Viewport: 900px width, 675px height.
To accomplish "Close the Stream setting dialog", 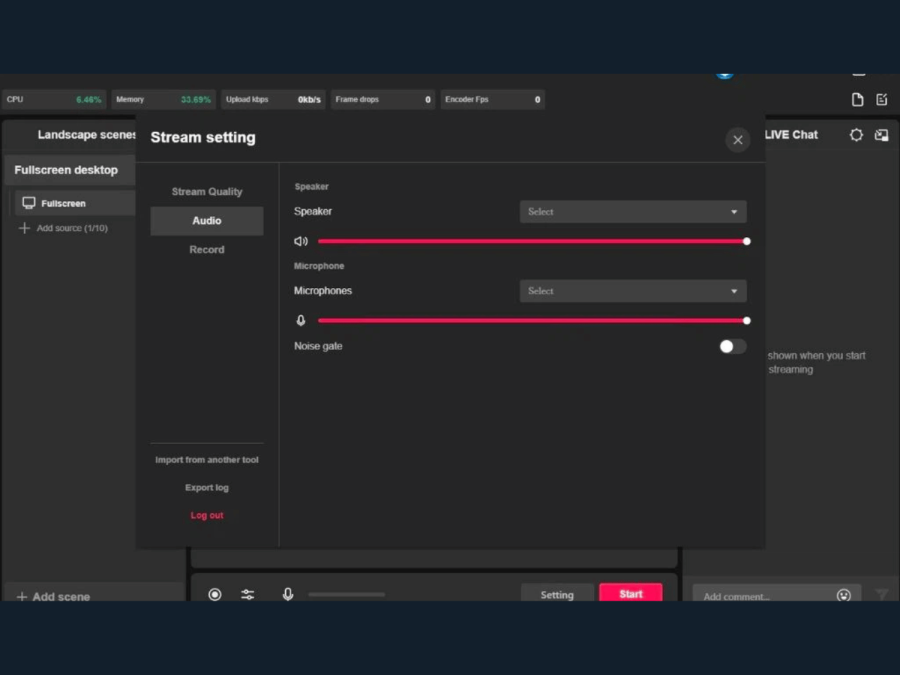I will [x=738, y=139].
